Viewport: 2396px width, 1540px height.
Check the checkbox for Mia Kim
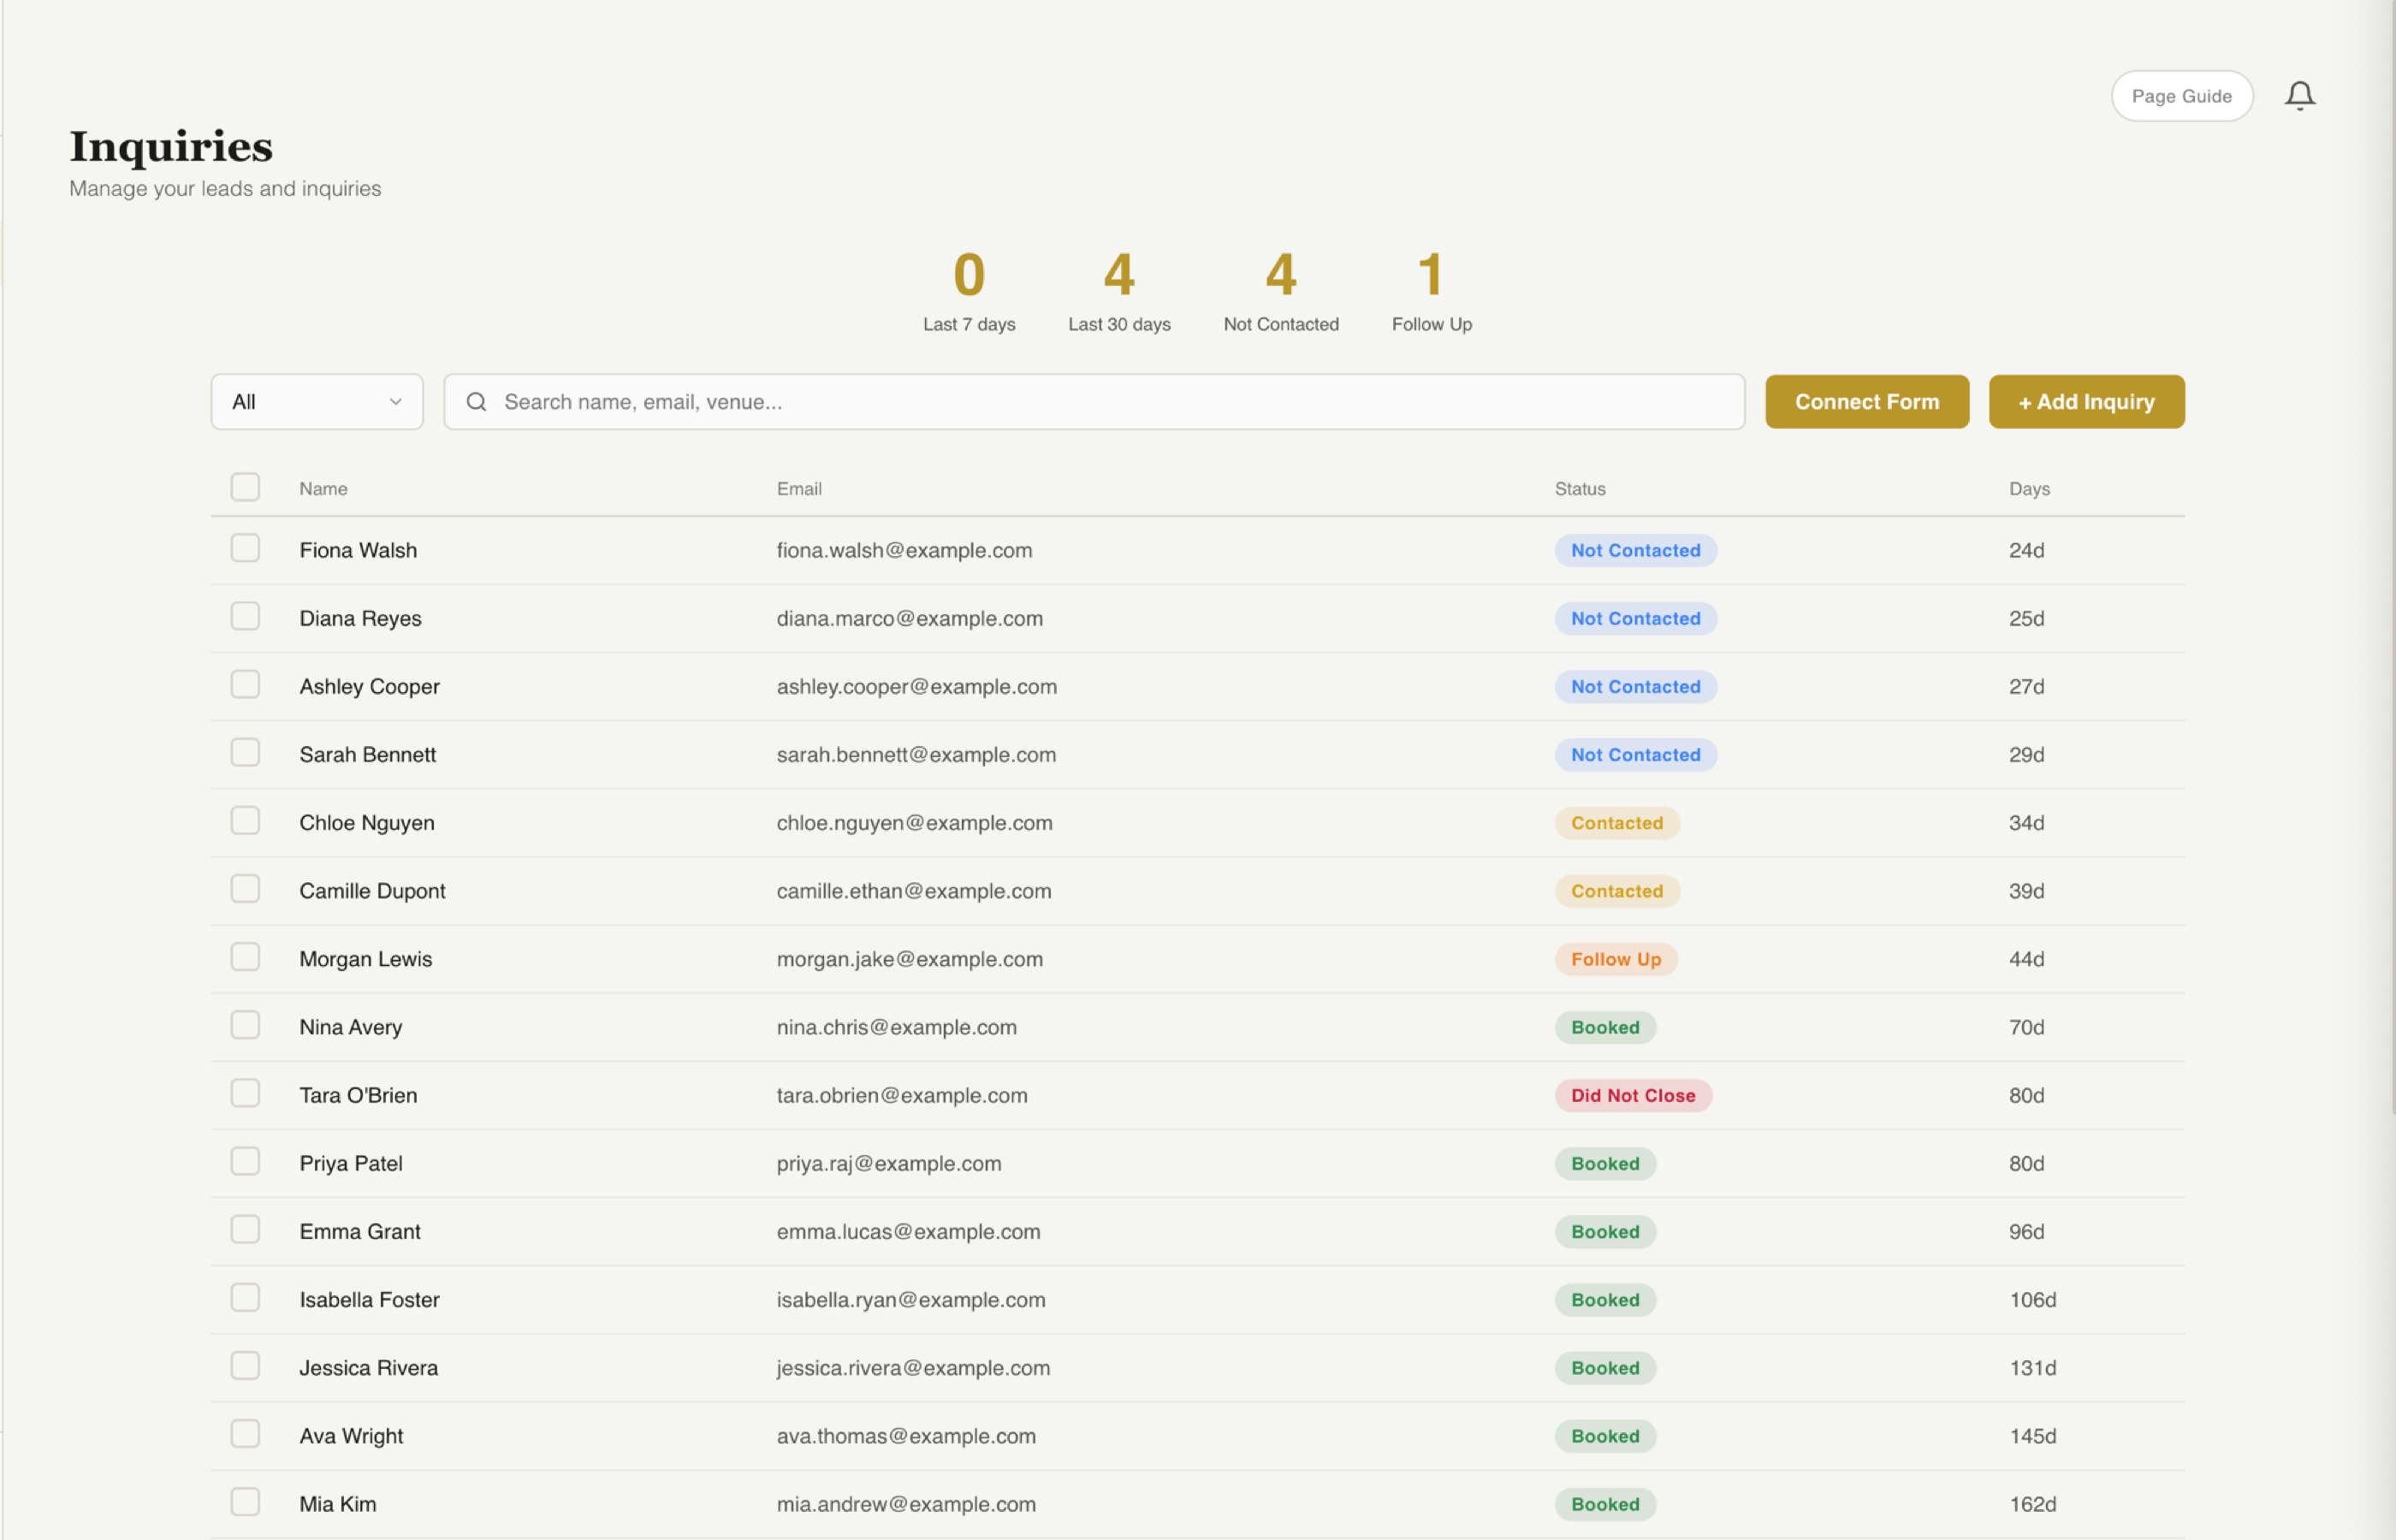click(x=245, y=1501)
